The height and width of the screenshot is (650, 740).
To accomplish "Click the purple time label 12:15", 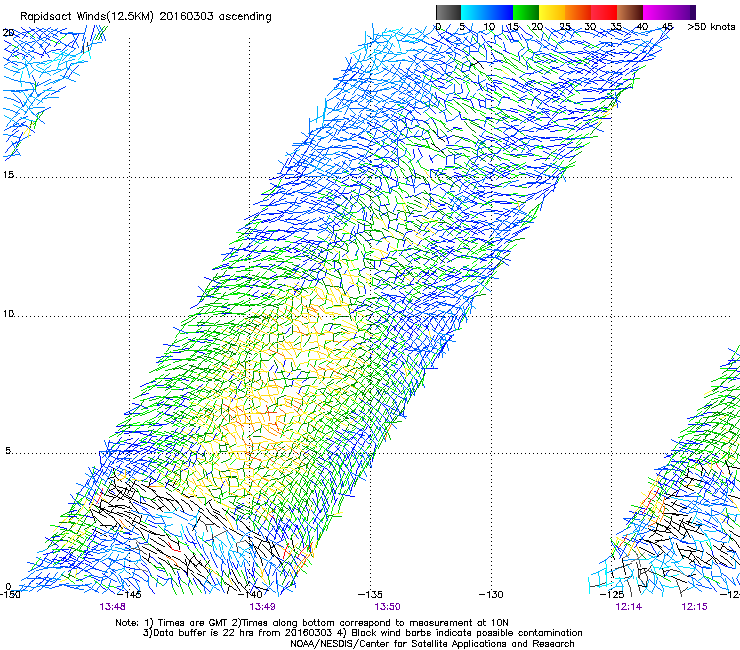I will pyautogui.click(x=694, y=607).
